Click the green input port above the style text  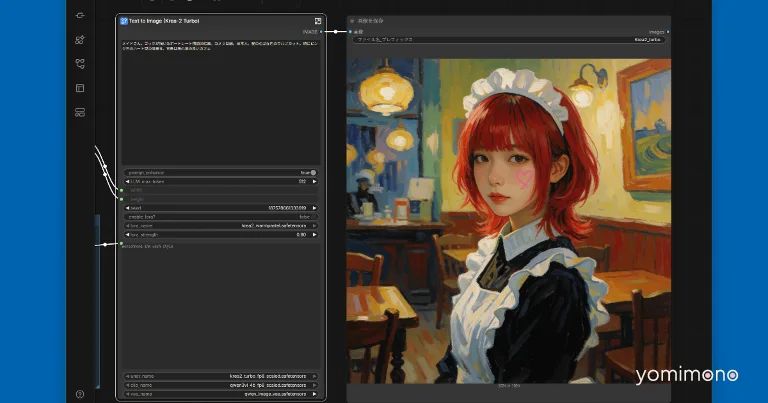point(121,244)
